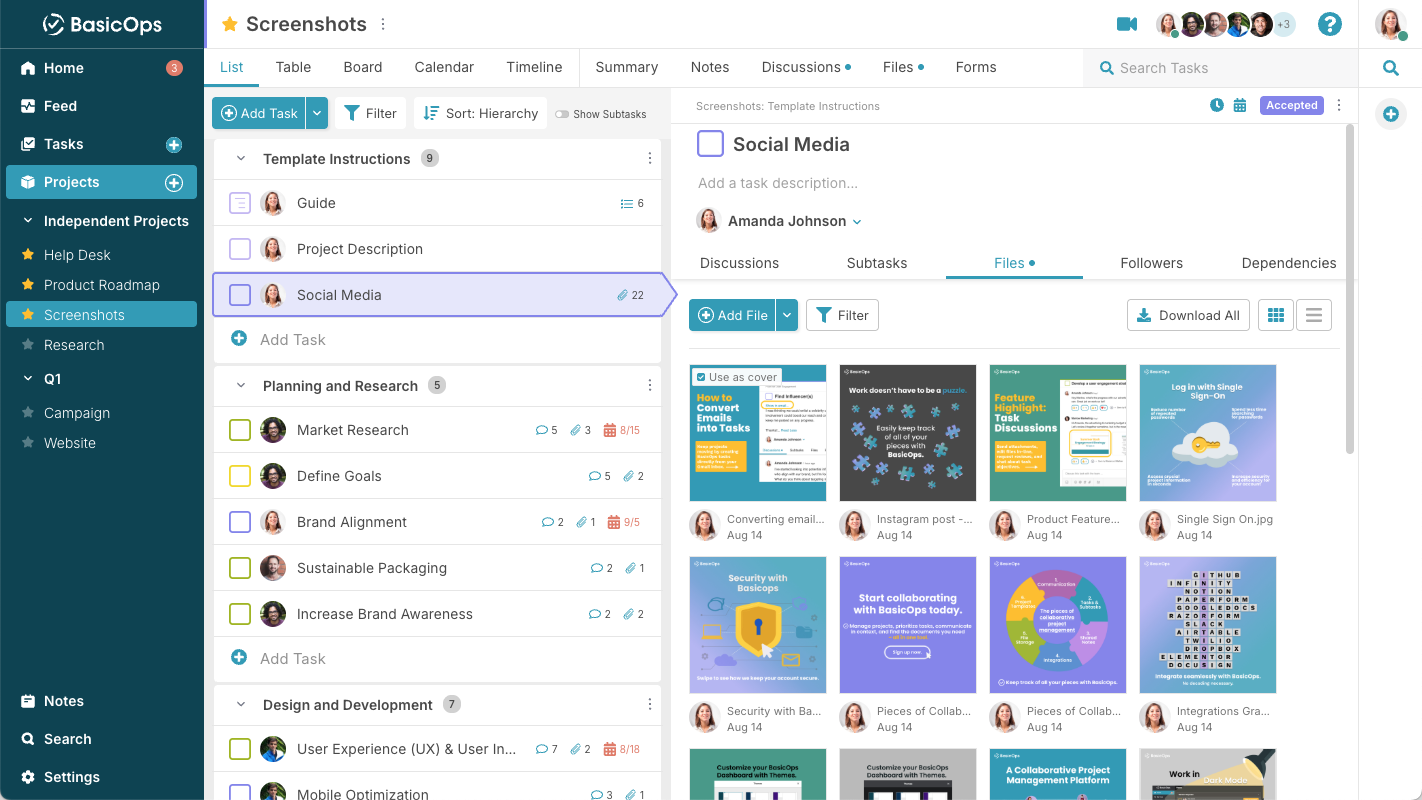
Task: Collapse the Template Instructions section
Action: coord(241,158)
